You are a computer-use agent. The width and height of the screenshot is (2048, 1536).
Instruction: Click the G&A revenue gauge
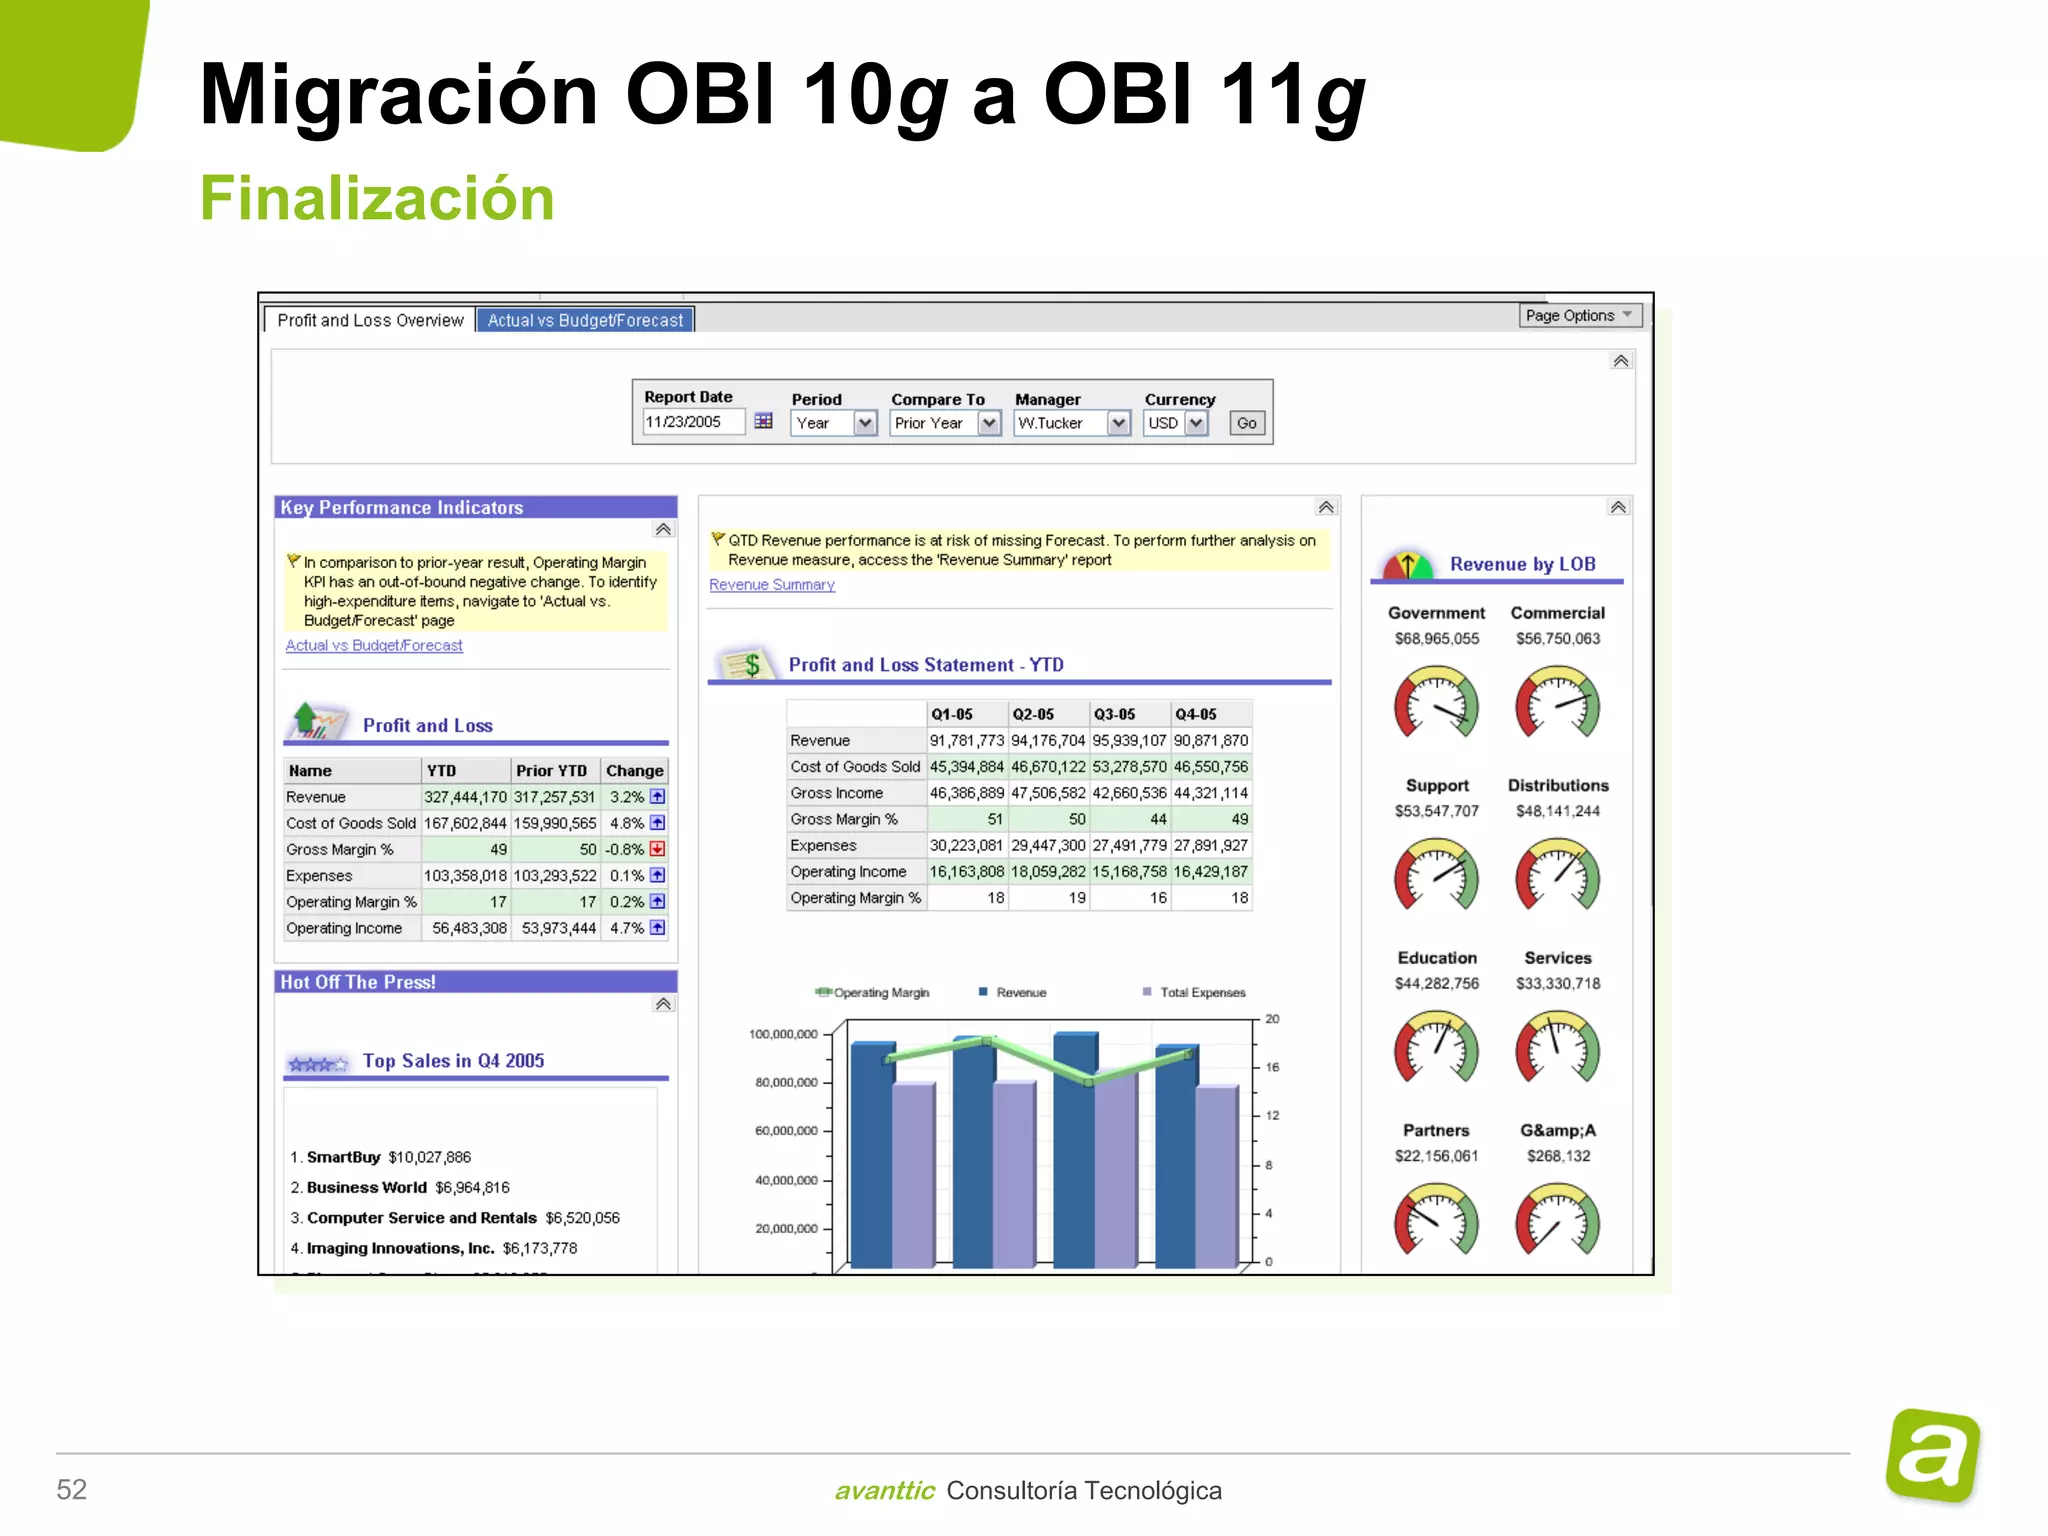(1557, 1220)
